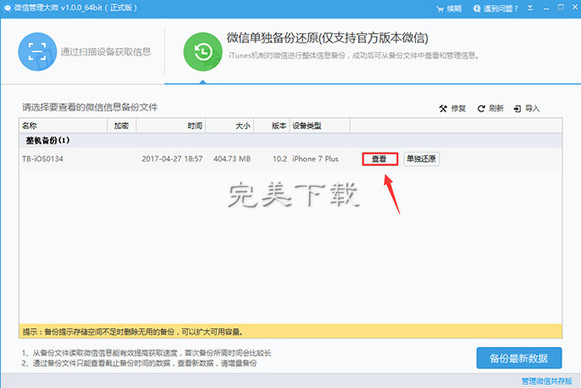Open the 续期 shopping cart renewal

pyautogui.click(x=449, y=9)
